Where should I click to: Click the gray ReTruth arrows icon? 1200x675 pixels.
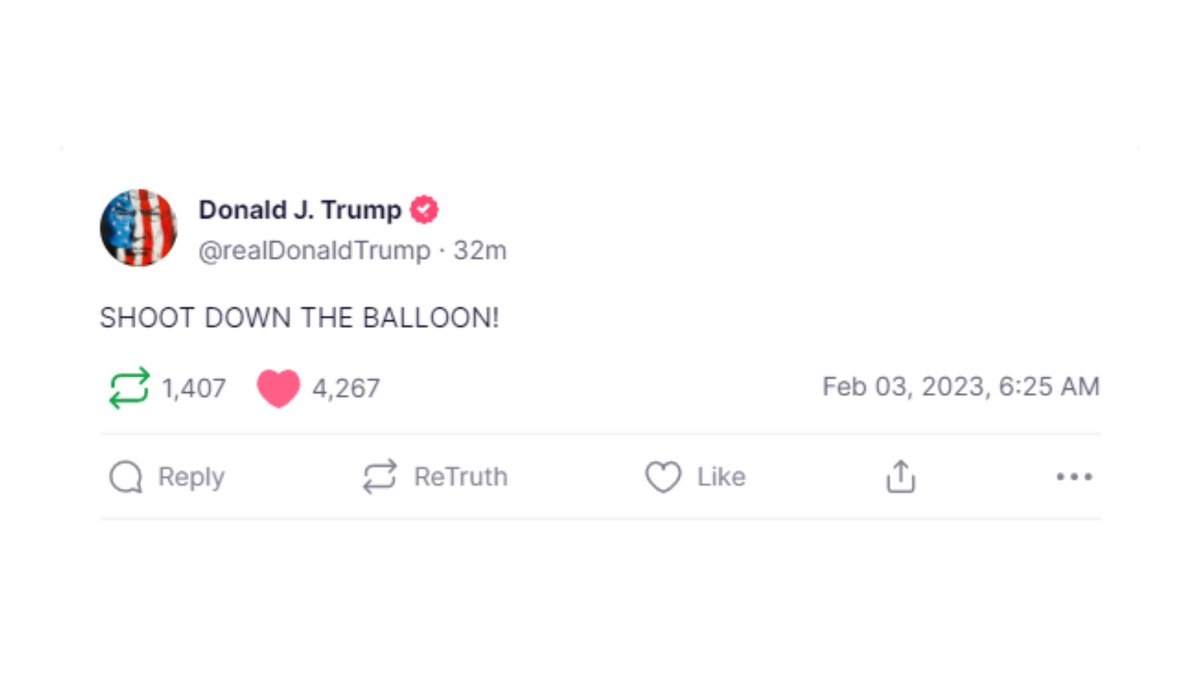[380, 477]
